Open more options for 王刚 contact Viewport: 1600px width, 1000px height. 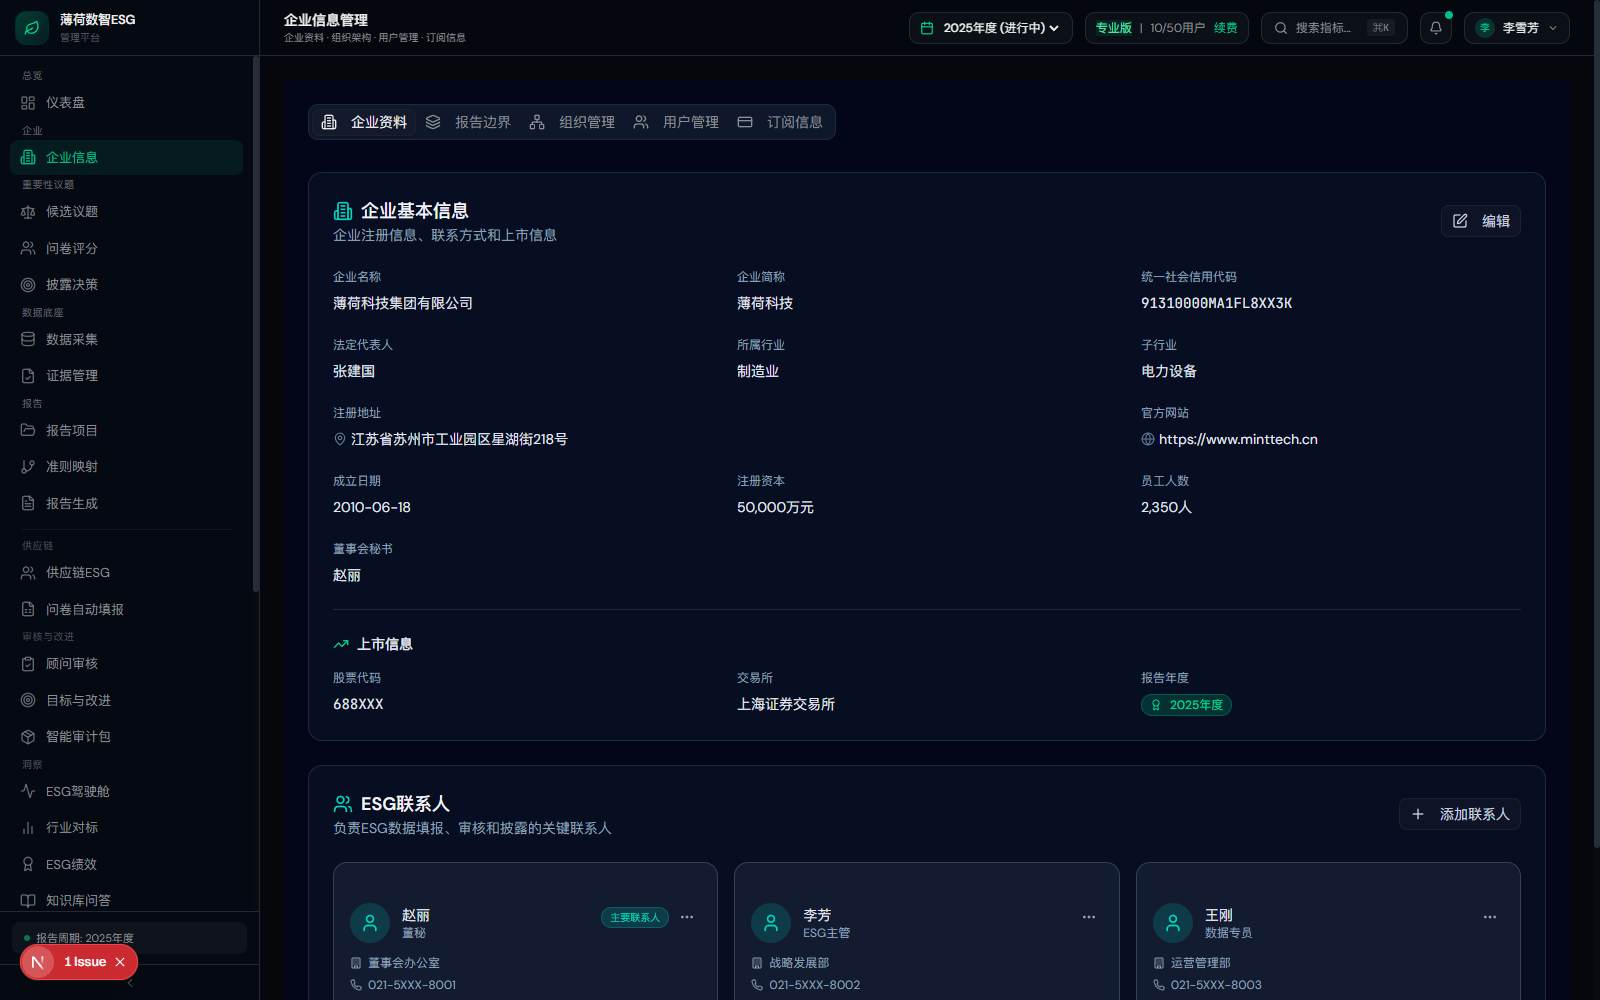click(1490, 917)
